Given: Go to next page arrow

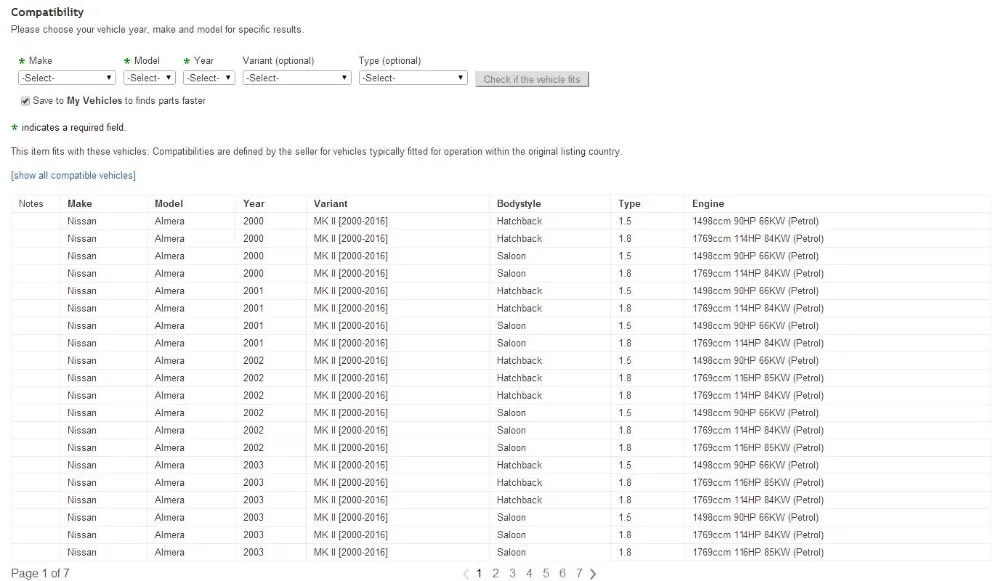Looking at the screenshot, I should click(593, 574).
